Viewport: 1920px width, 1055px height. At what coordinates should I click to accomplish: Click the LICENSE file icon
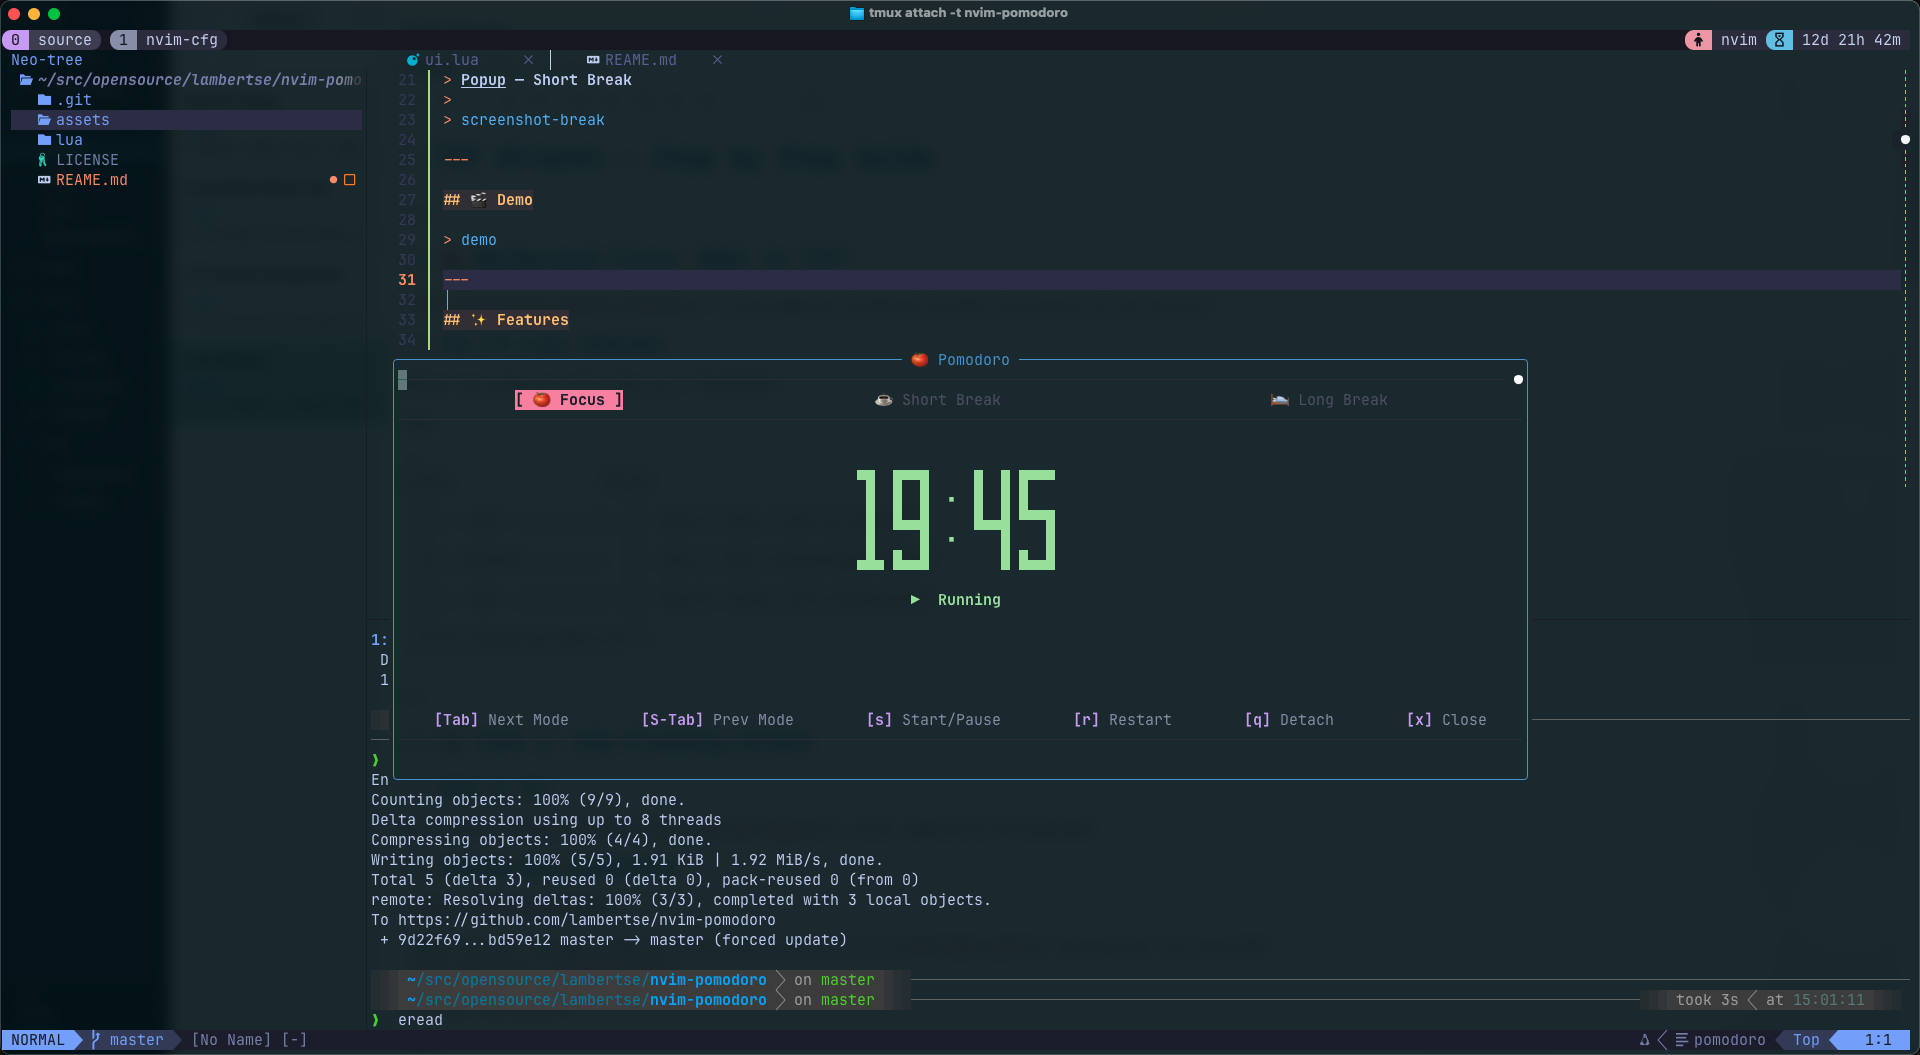coord(43,160)
